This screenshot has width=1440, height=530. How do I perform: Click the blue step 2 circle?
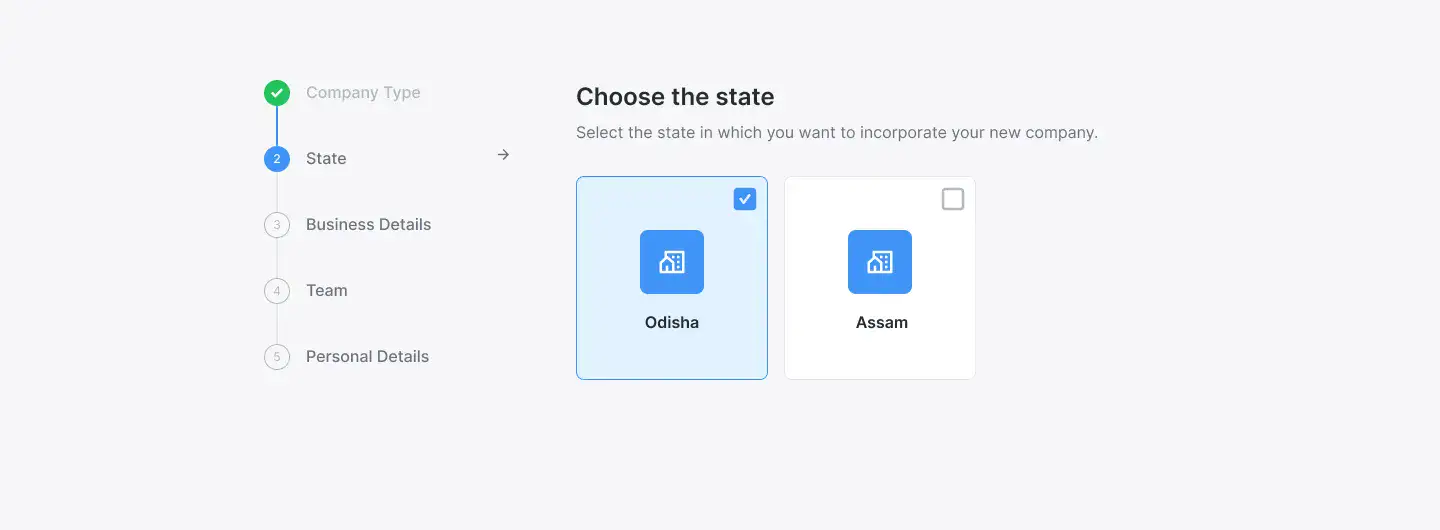(x=277, y=159)
